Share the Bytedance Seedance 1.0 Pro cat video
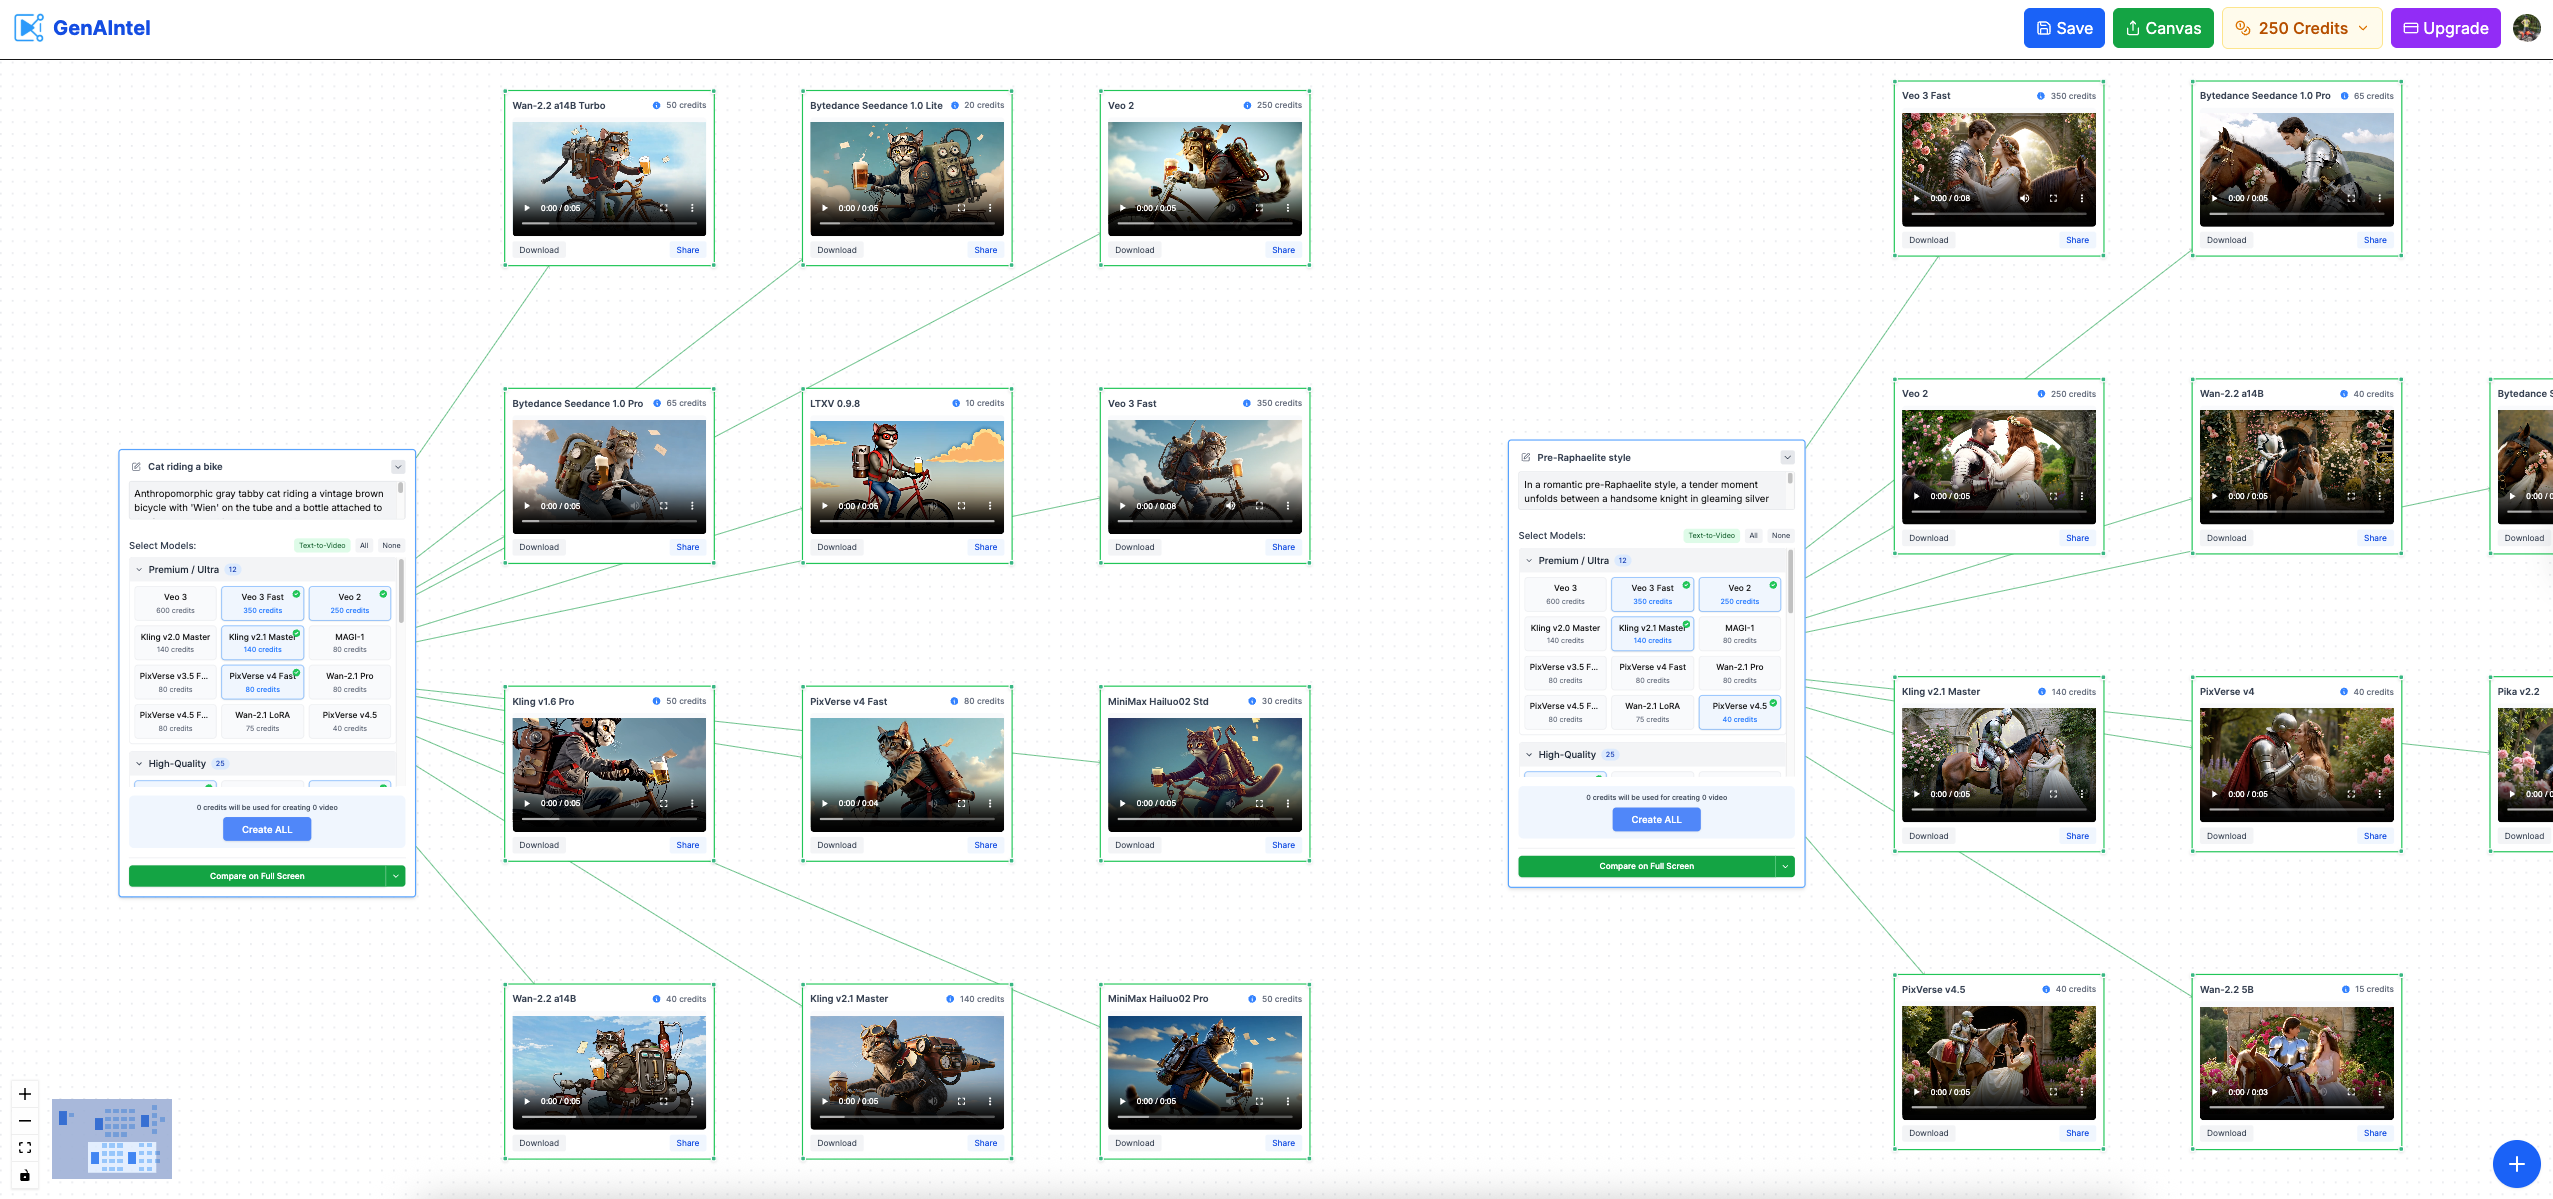Viewport: 2553px width, 1199px height. click(687, 548)
